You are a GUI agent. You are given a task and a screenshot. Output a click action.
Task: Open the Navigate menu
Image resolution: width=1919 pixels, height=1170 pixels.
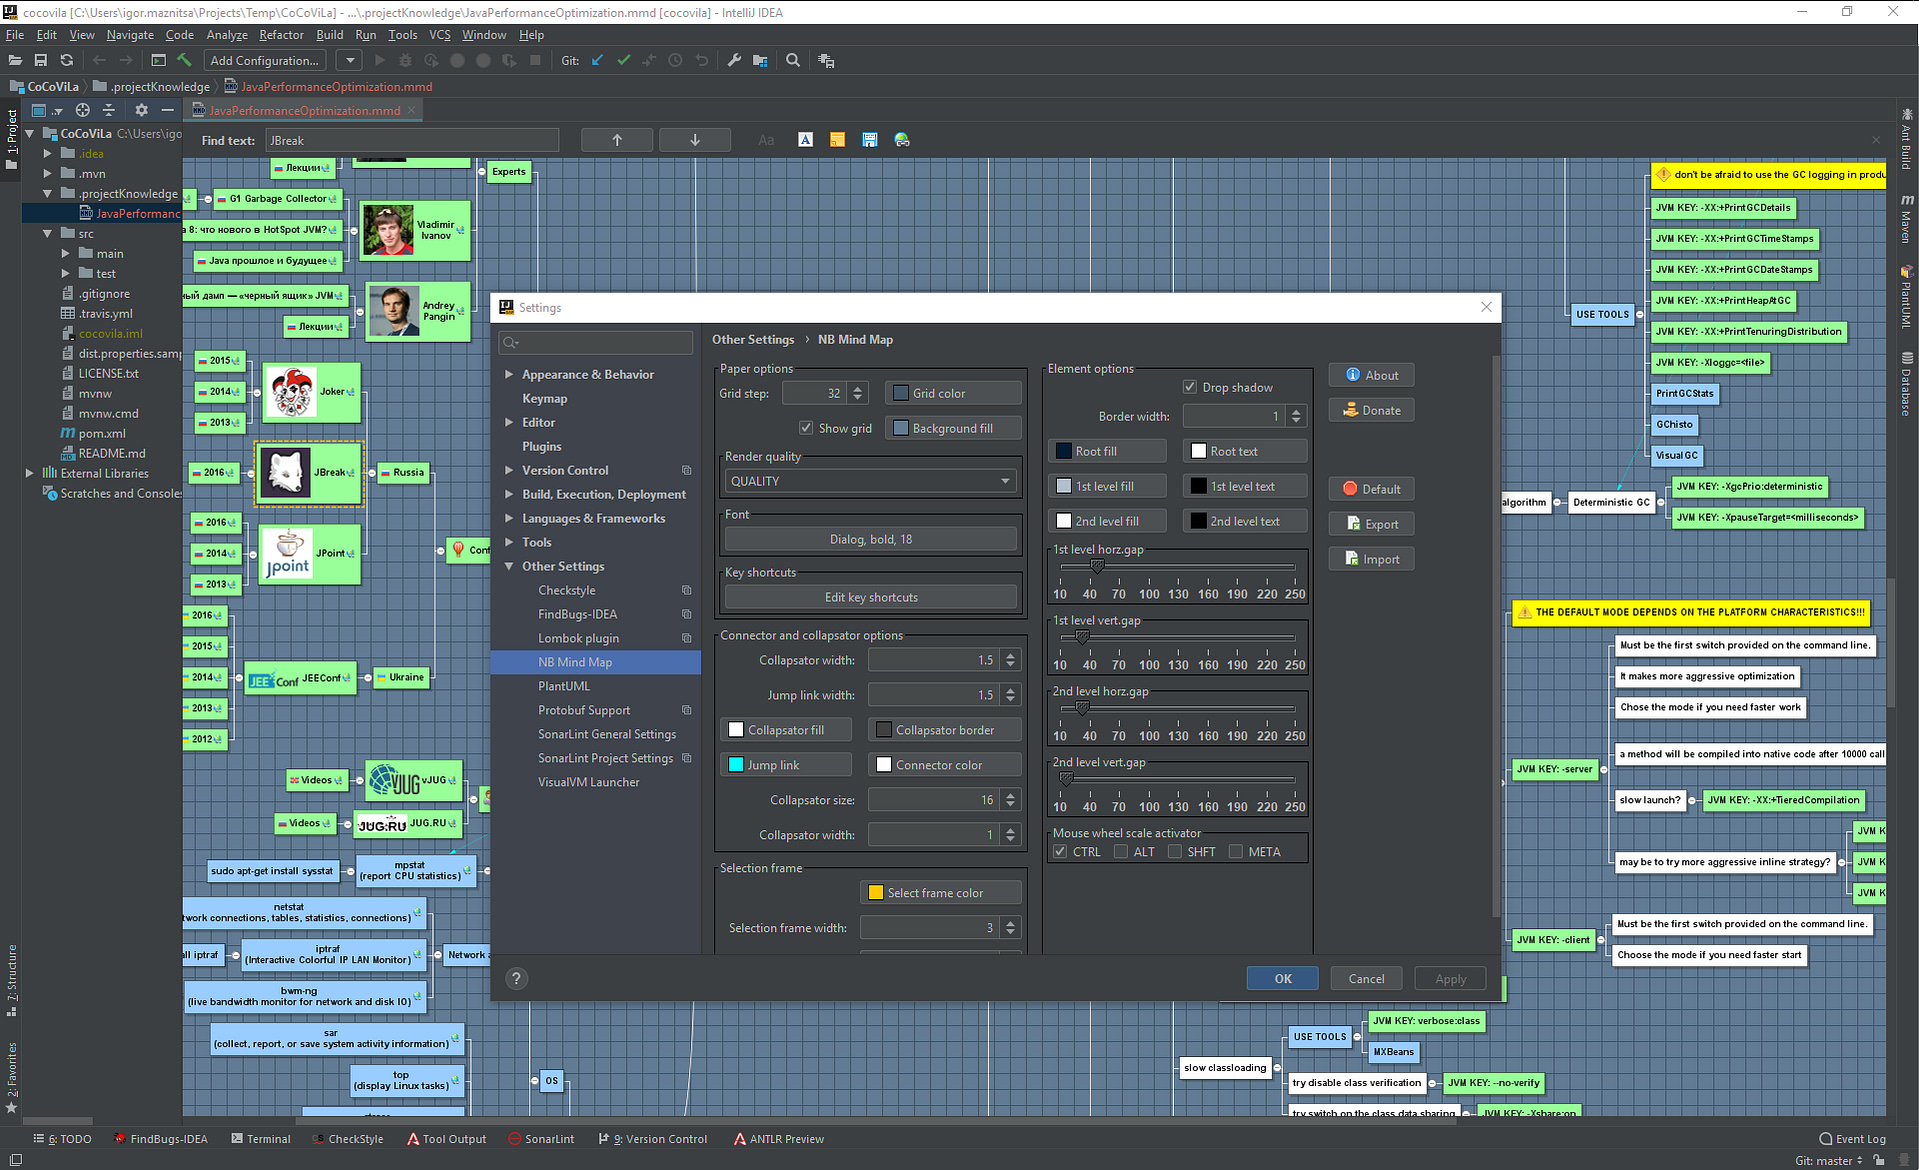pyautogui.click(x=130, y=35)
